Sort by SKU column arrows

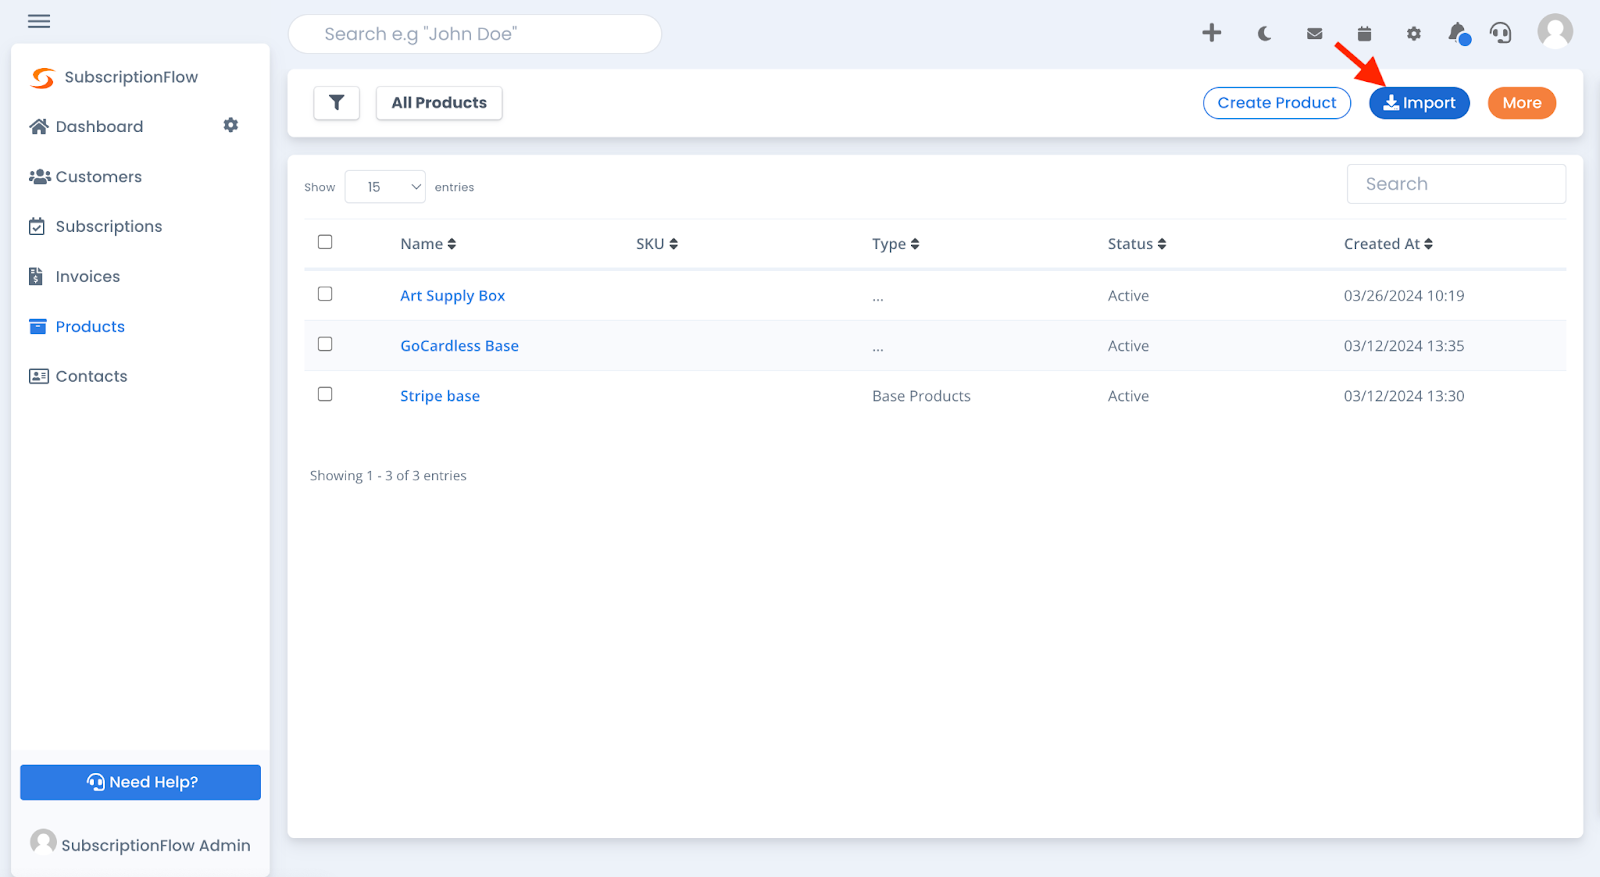pos(674,244)
